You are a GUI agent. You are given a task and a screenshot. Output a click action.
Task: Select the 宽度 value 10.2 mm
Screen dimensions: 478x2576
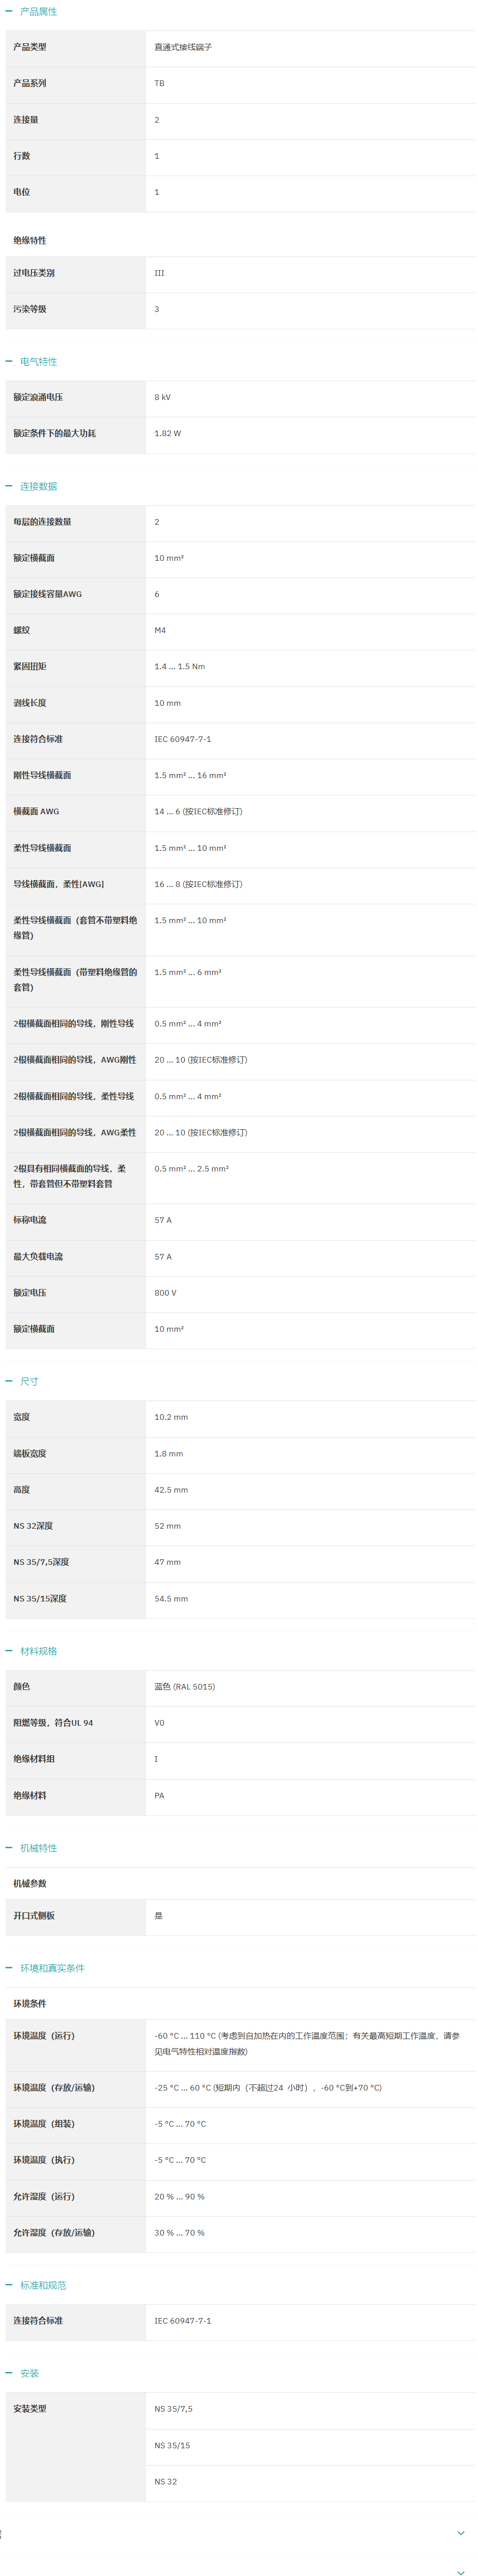pos(171,1417)
